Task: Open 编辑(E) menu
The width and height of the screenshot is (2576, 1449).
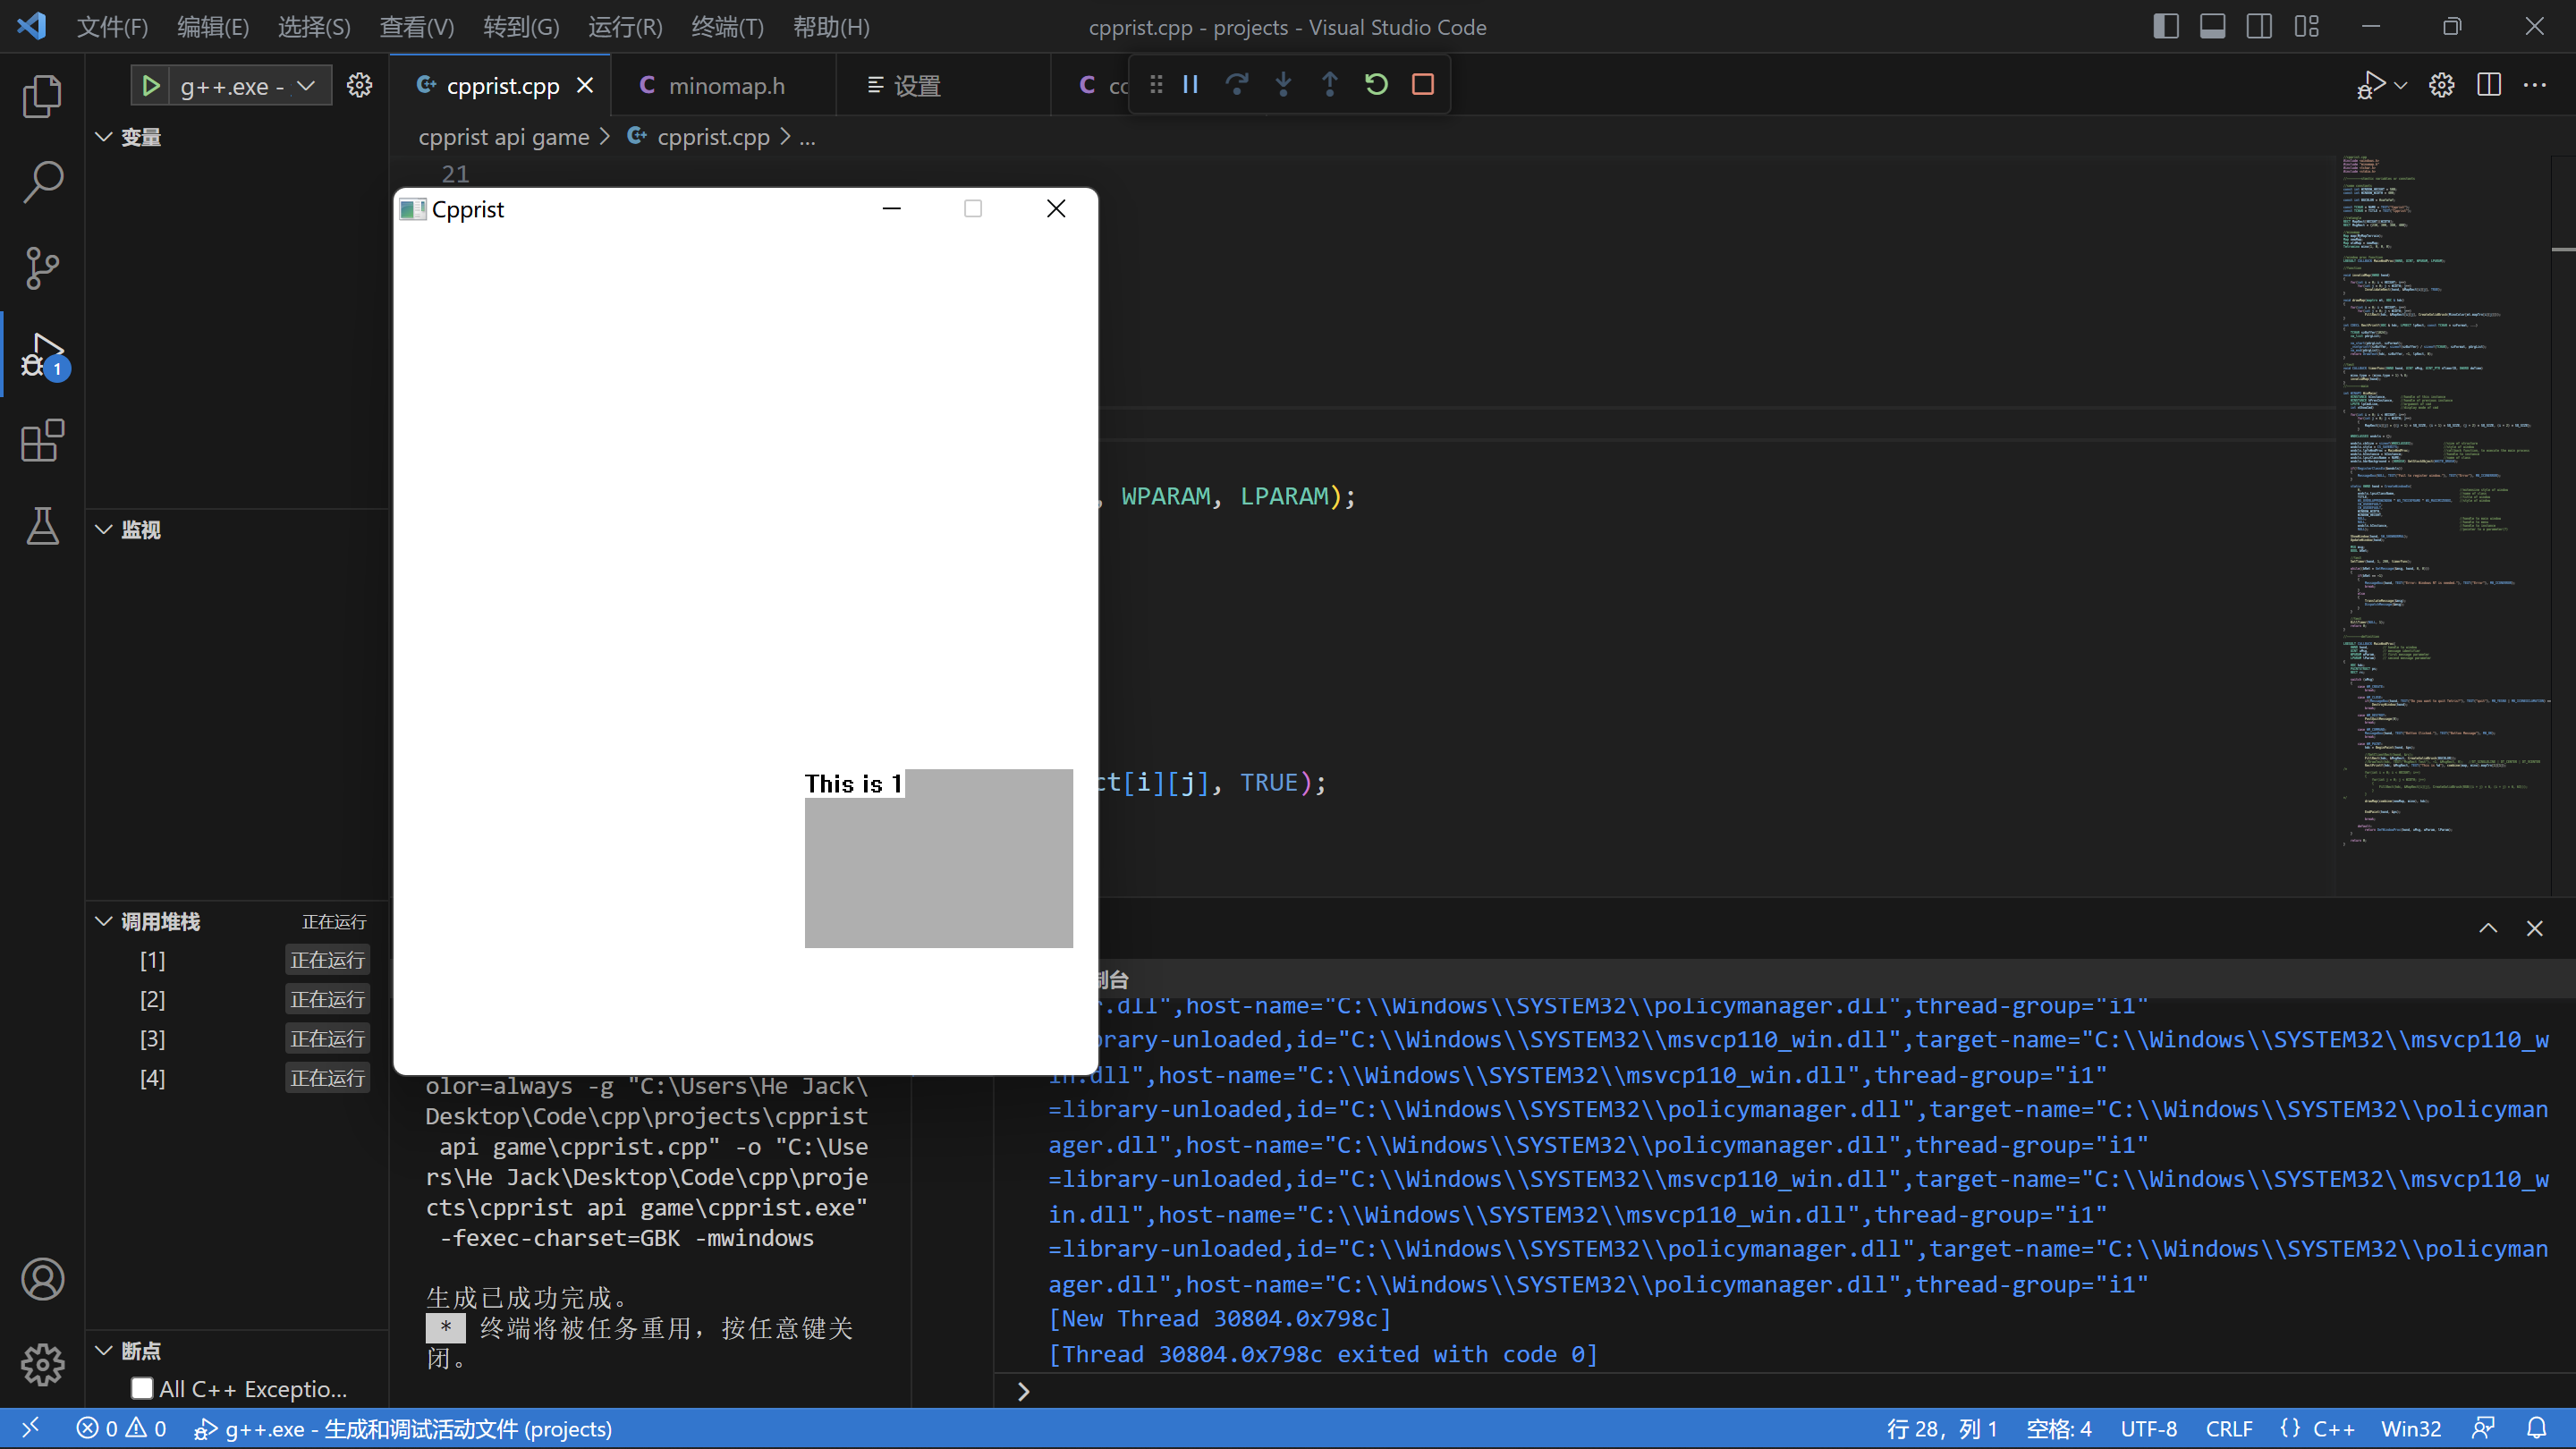Action: tap(213, 27)
